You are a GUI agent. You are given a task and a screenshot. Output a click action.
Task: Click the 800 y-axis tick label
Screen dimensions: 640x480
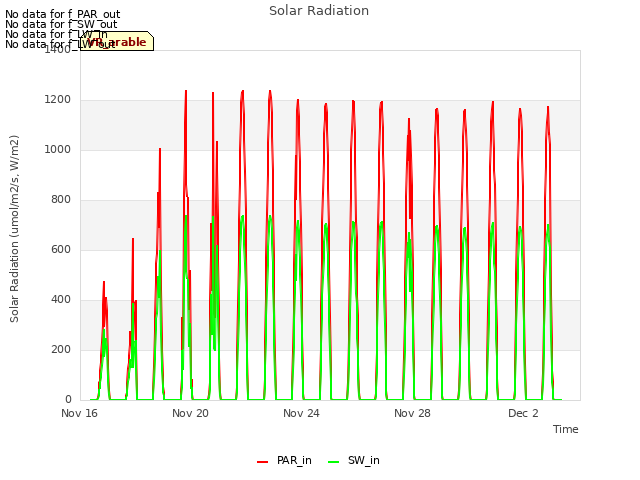[x=61, y=200]
